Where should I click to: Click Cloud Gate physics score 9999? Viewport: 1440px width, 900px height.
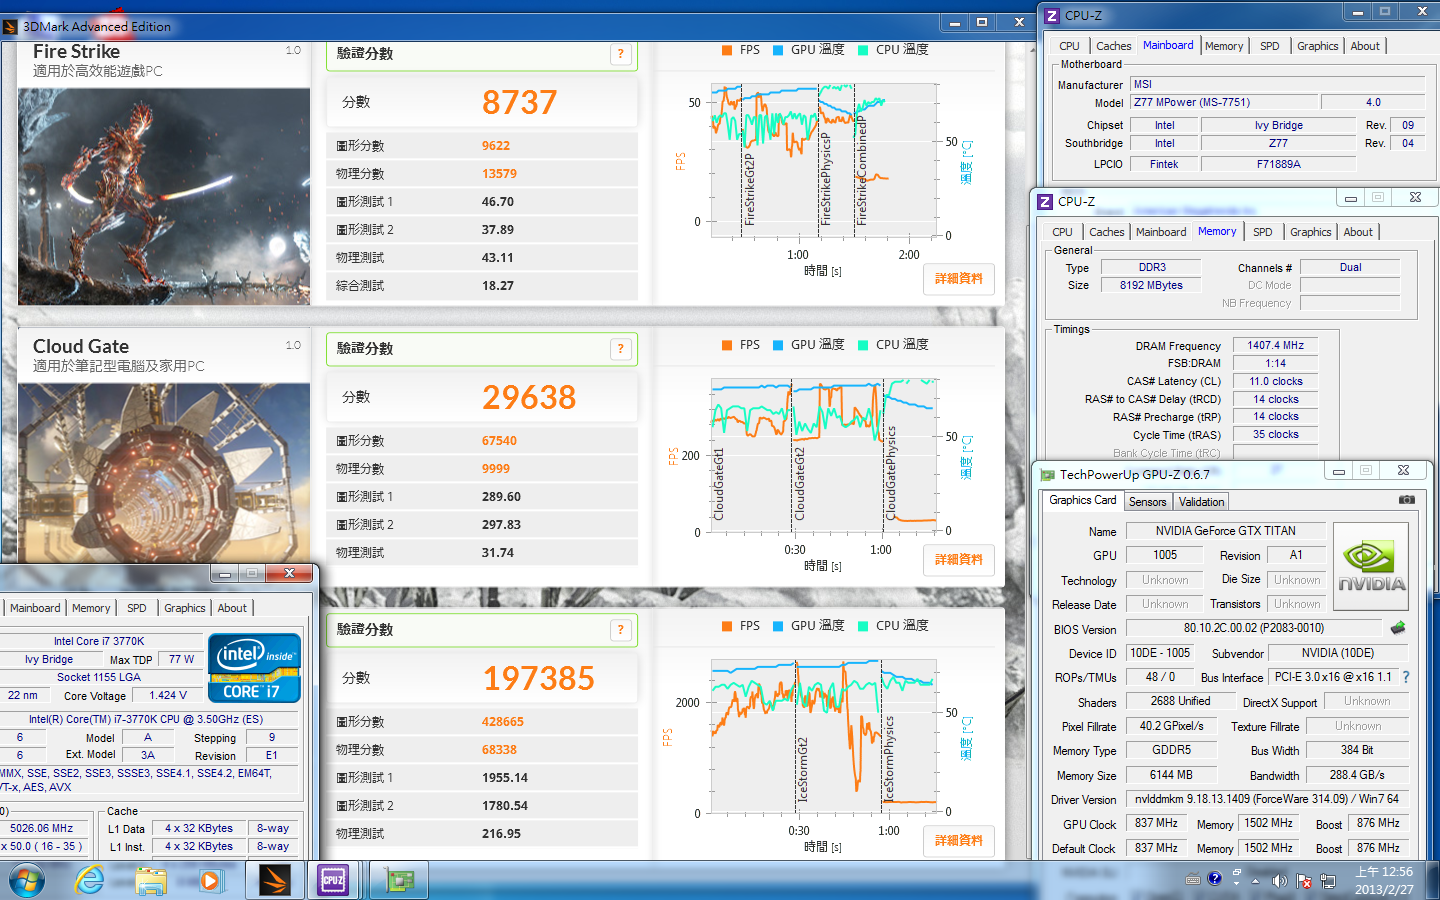coord(496,468)
